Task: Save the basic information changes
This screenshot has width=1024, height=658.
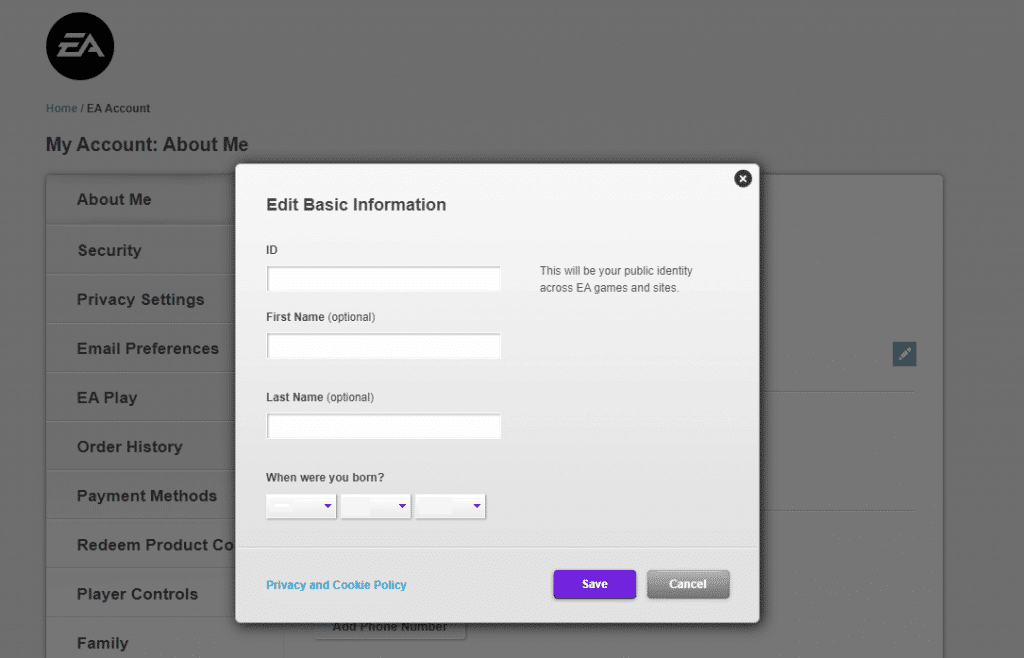Action: tap(594, 584)
